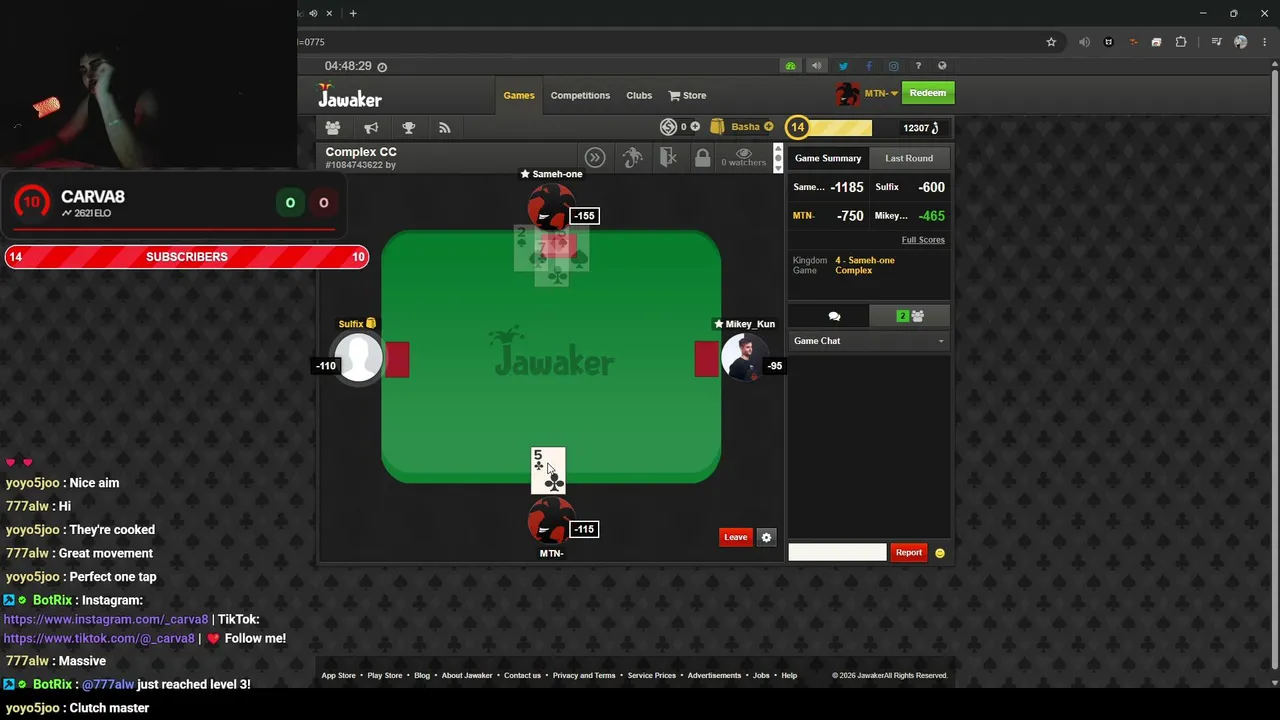Open the Play Store footer link
This screenshot has width=1280, height=720.
(385, 676)
